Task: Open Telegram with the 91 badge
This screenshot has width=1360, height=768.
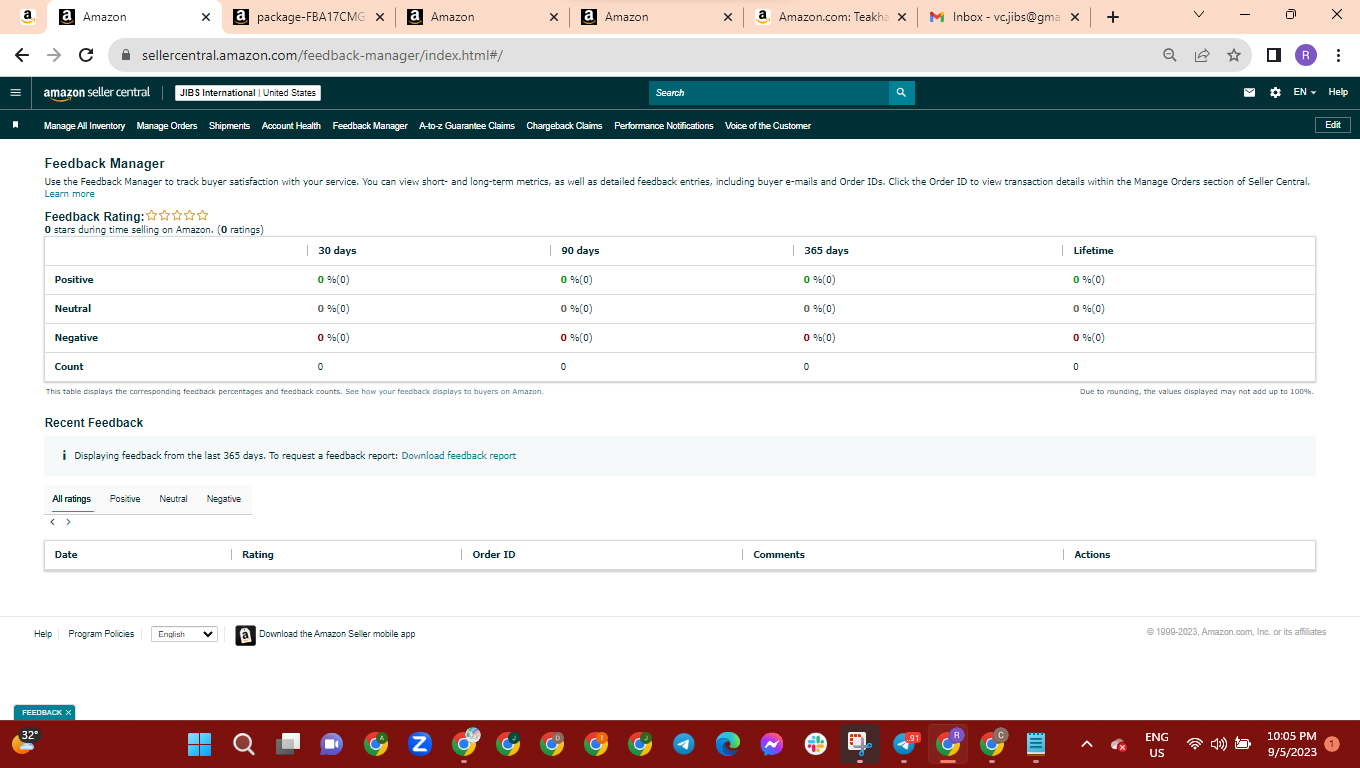Action: pyautogui.click(x=904, y=744)
